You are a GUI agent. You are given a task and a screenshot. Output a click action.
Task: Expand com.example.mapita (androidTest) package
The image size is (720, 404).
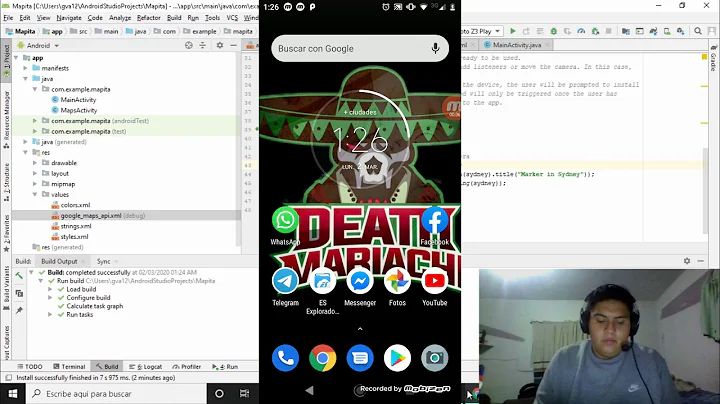point(35,121)
